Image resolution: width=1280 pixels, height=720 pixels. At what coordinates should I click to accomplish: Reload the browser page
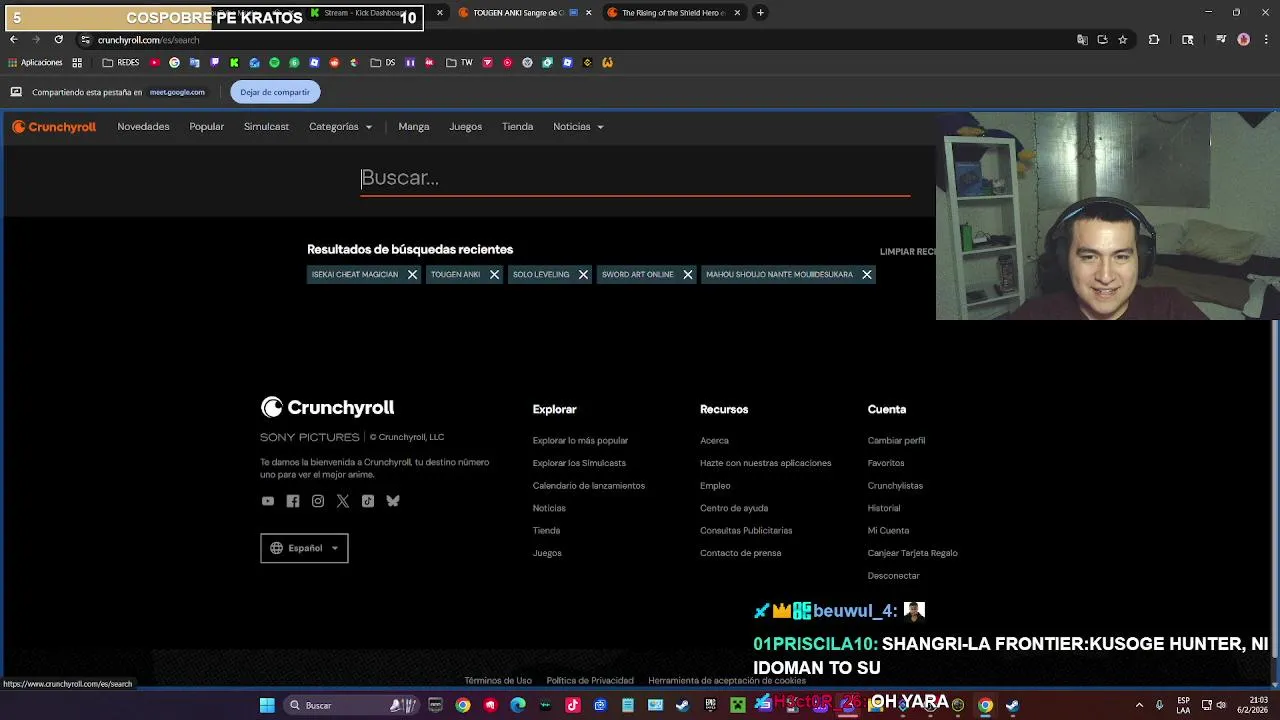58,39
